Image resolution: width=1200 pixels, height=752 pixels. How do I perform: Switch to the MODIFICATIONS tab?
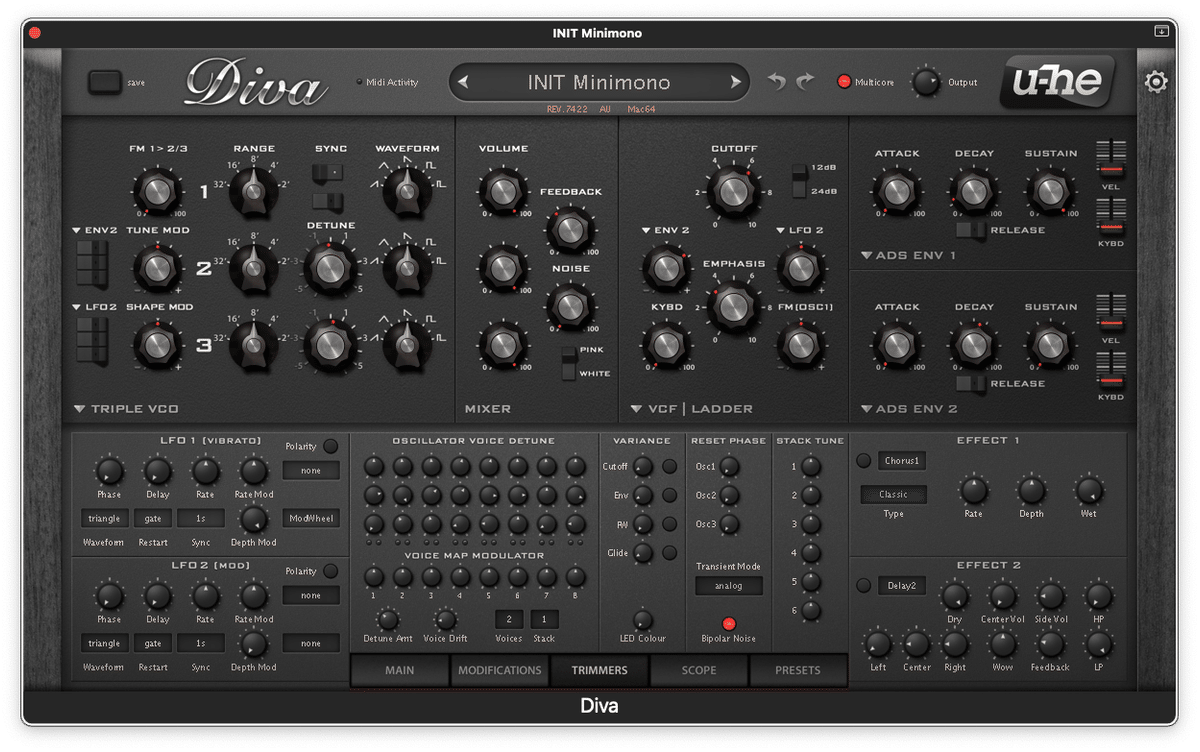pos(499,670)
